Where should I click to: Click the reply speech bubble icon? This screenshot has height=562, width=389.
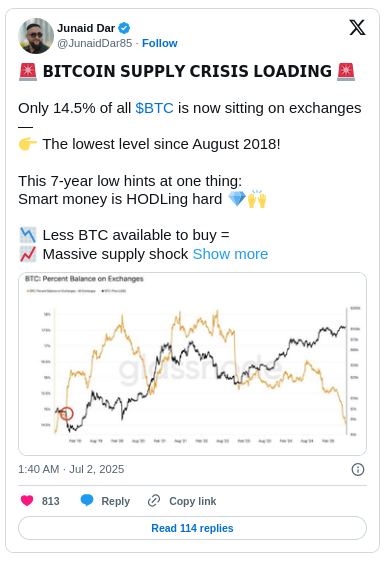pos(87,500)
